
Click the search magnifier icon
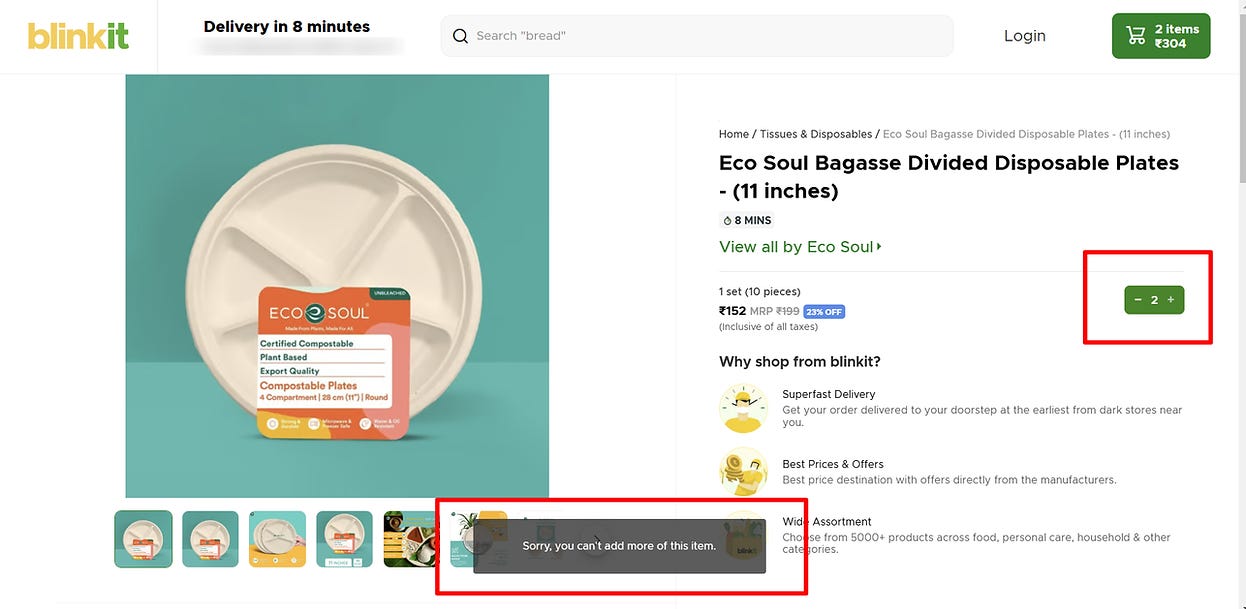[460, 36]
